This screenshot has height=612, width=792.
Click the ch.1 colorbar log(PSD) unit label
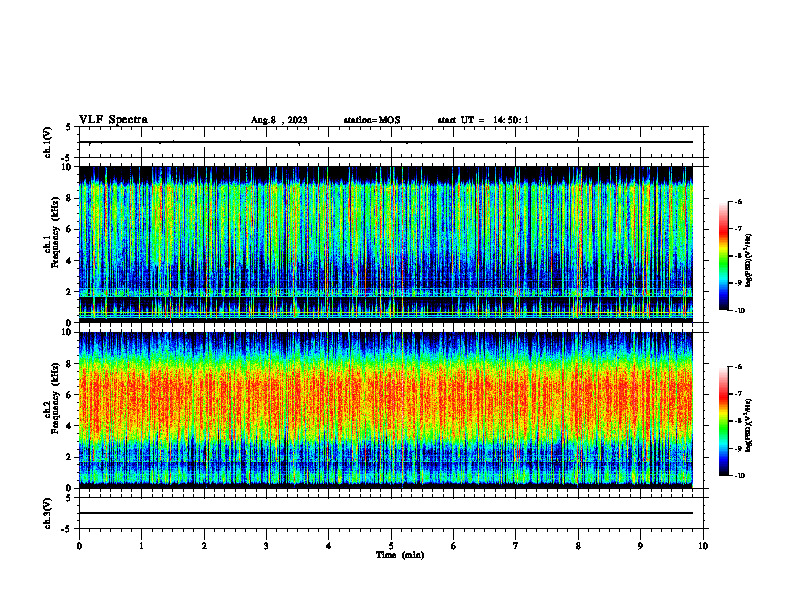[x=749, y=261]
